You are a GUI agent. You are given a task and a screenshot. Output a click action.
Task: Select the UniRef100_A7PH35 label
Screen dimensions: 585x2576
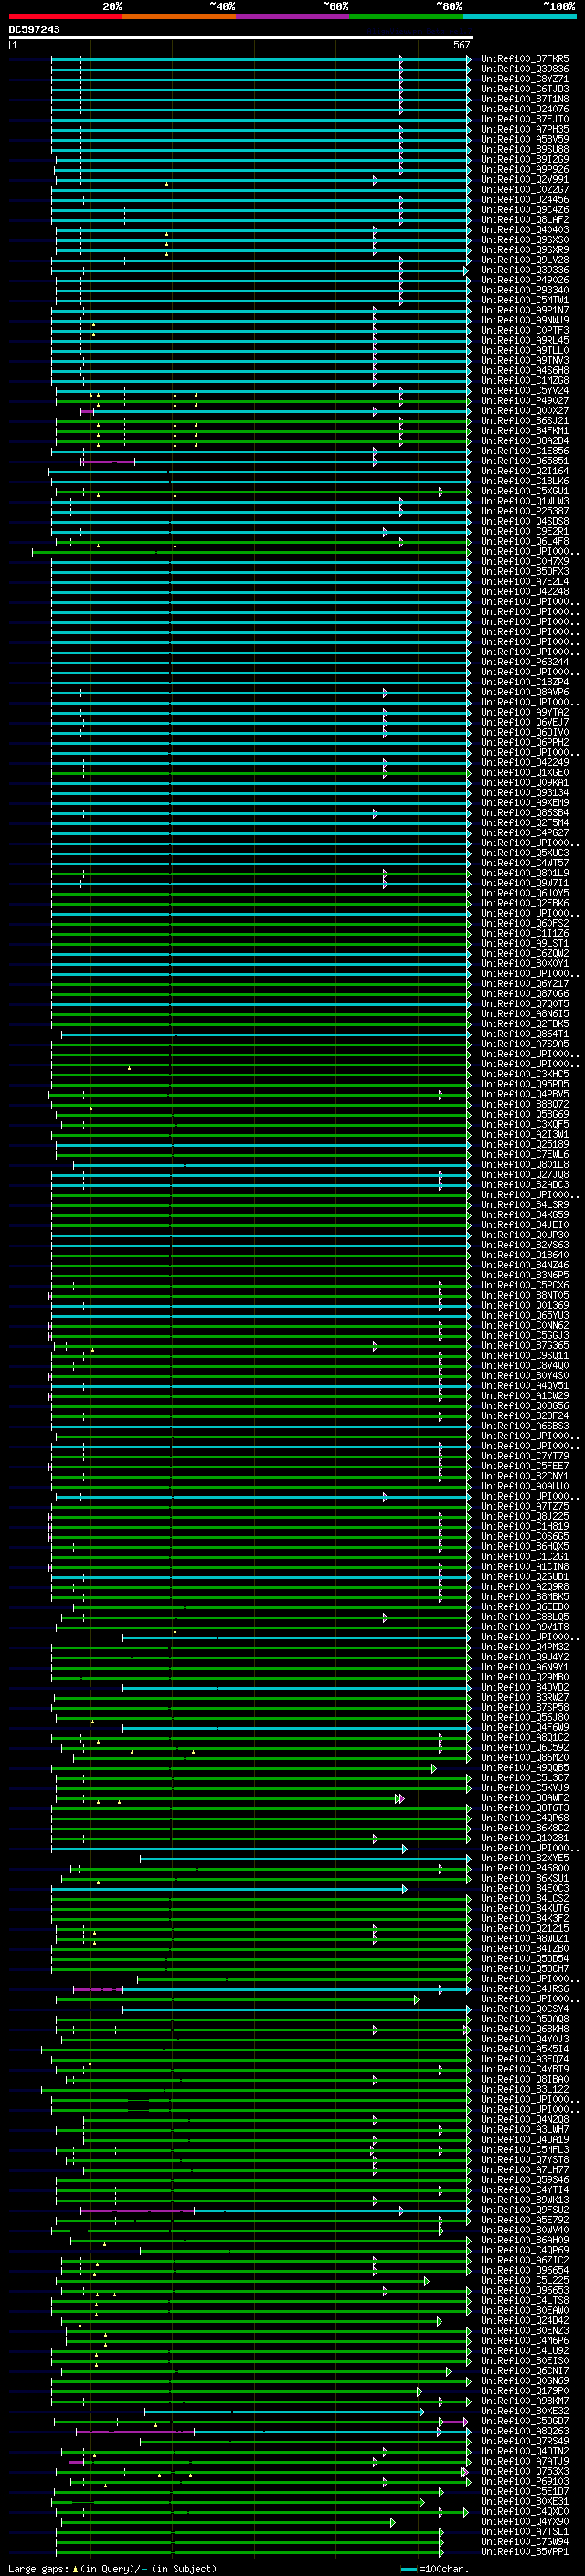click(x=525, y=129)
